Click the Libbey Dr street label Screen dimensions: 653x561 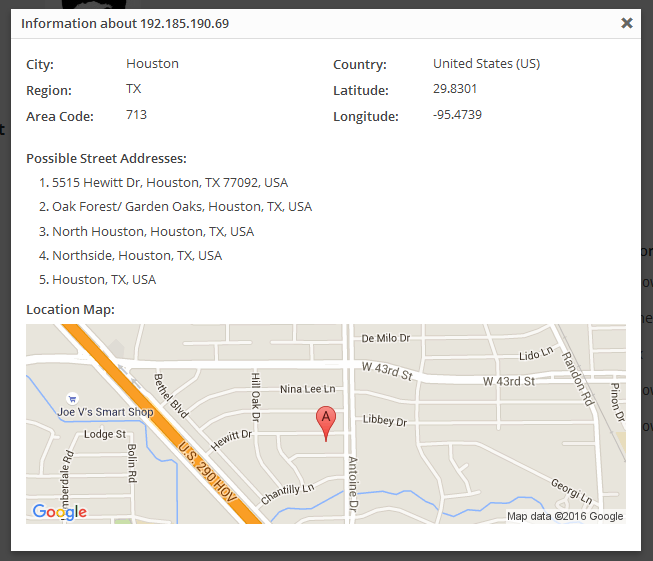coord(385,420)
